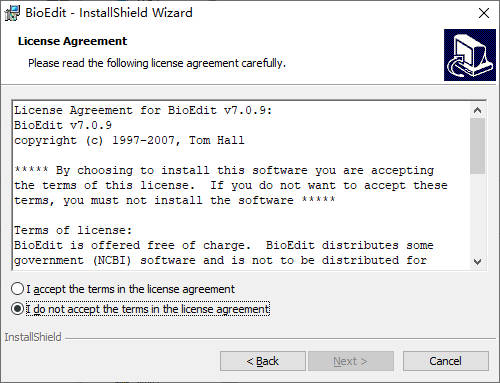This screenshot has width=500, height=383.
Task: Cancel the BioEdit installation
Action: (446, 361)
